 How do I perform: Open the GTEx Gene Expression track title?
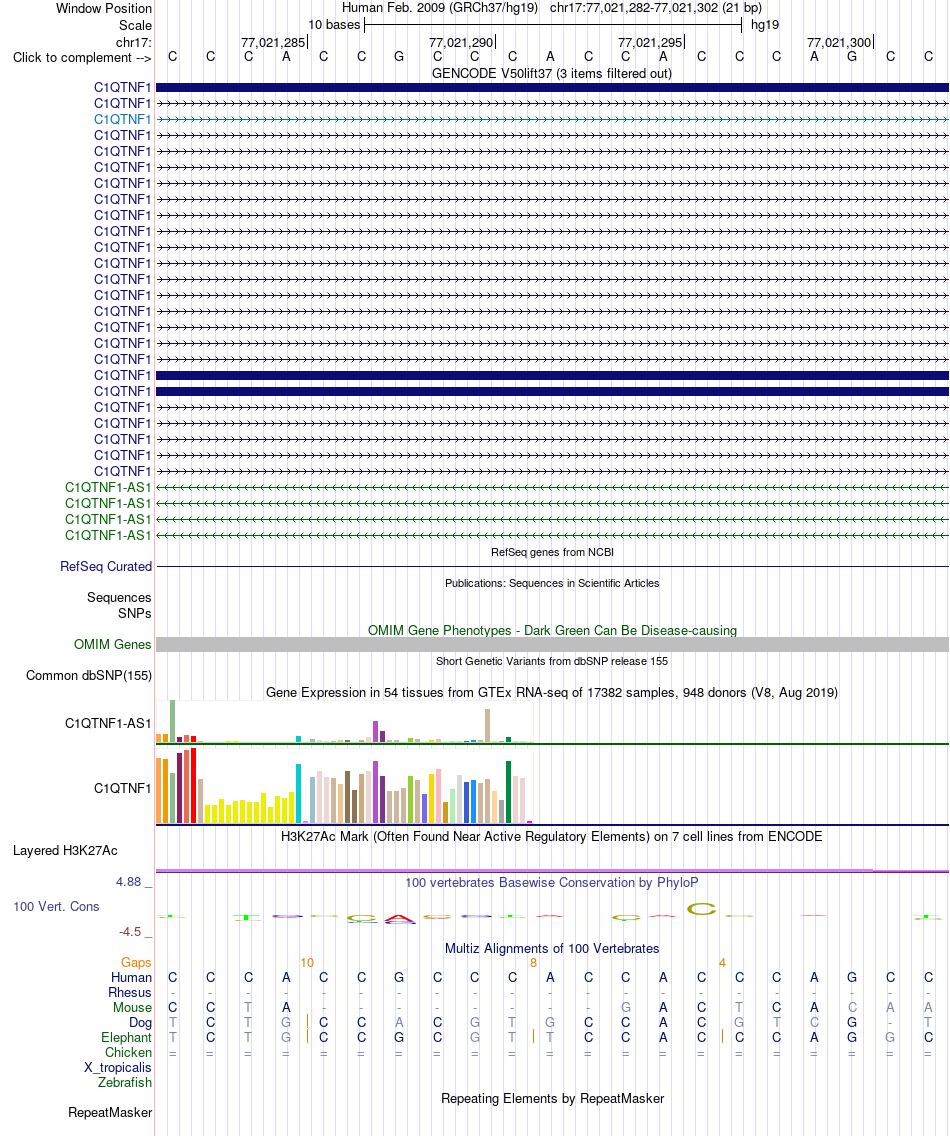pyautogui.click(x=552, y=693)
